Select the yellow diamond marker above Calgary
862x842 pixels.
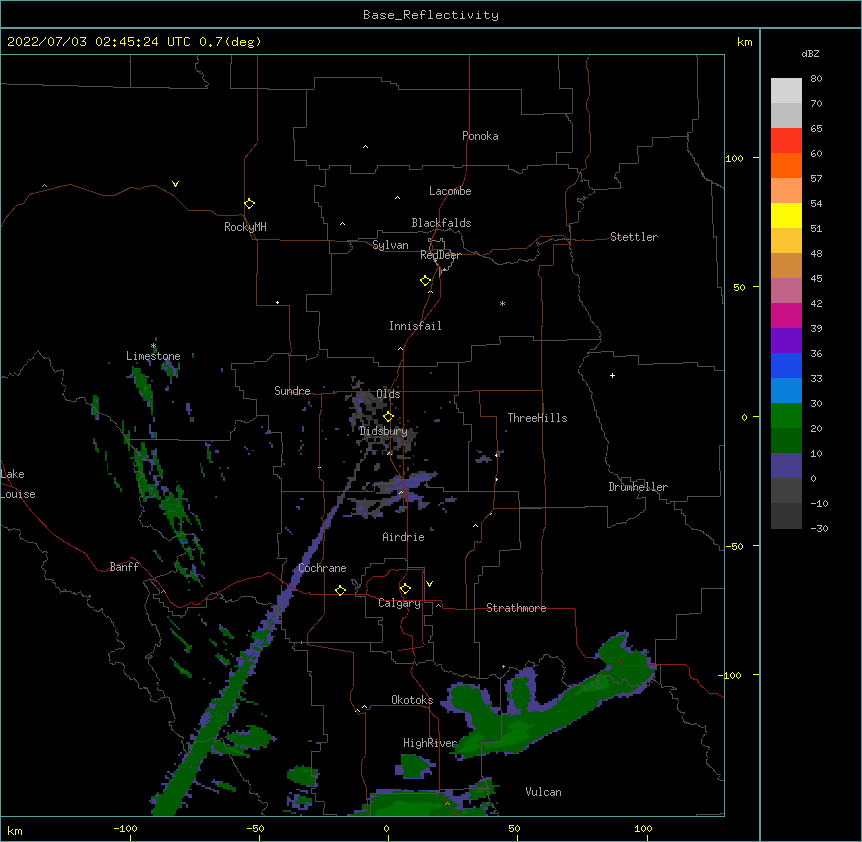(x=405, y=589)
